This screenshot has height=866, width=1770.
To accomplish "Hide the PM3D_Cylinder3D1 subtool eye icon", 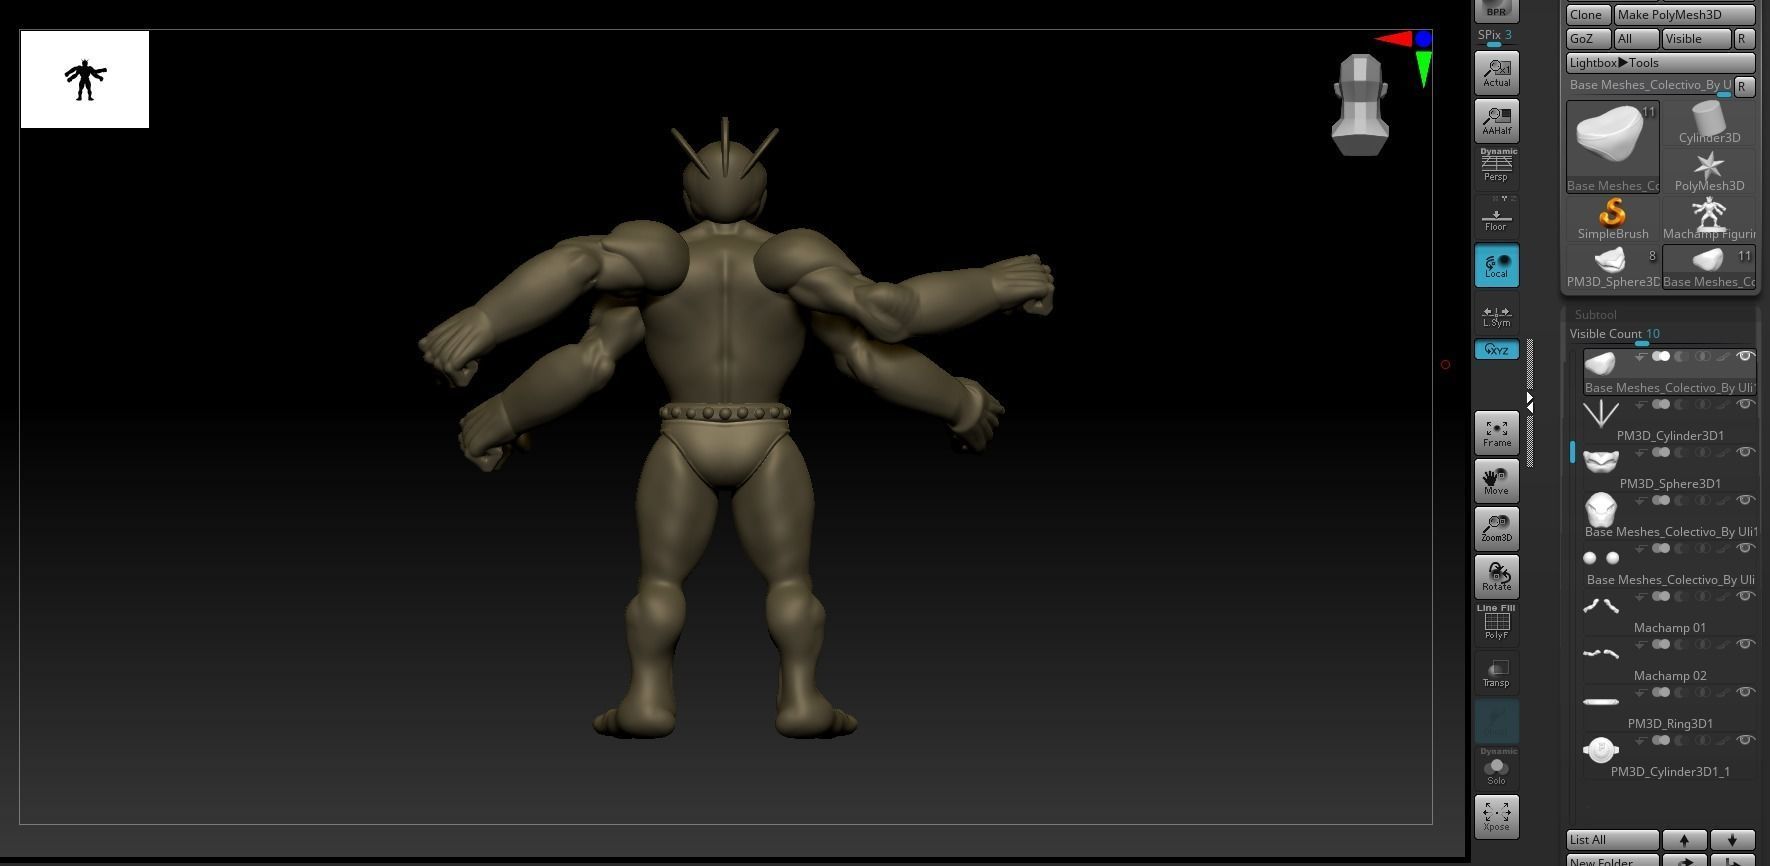I will pyautogui.click(x=1746, y=405).
